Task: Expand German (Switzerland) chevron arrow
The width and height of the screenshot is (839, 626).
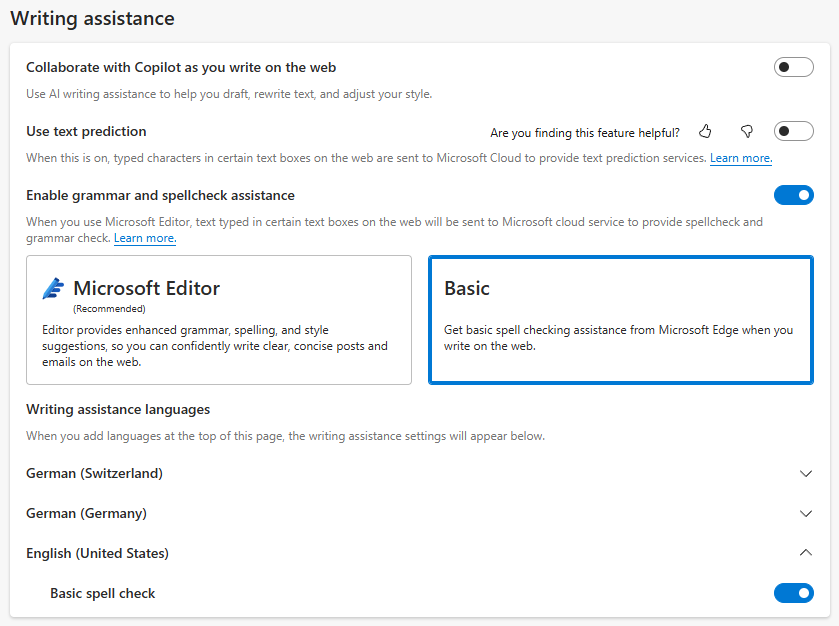Action: (x=806, y=473)
